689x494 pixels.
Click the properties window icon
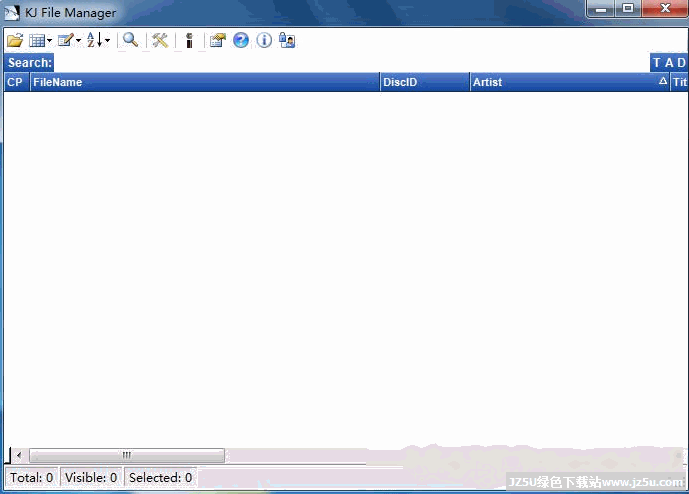coord(218,40)
